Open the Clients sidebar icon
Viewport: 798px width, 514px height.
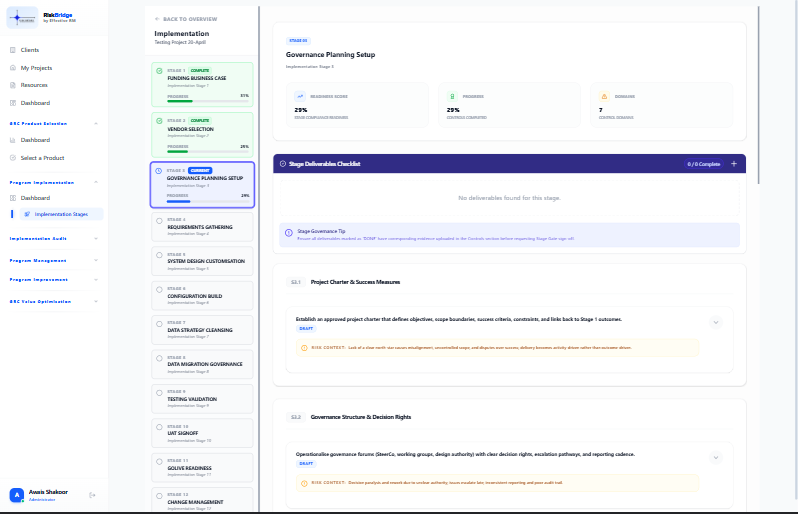pyautogui.click(x=13, y=50)
